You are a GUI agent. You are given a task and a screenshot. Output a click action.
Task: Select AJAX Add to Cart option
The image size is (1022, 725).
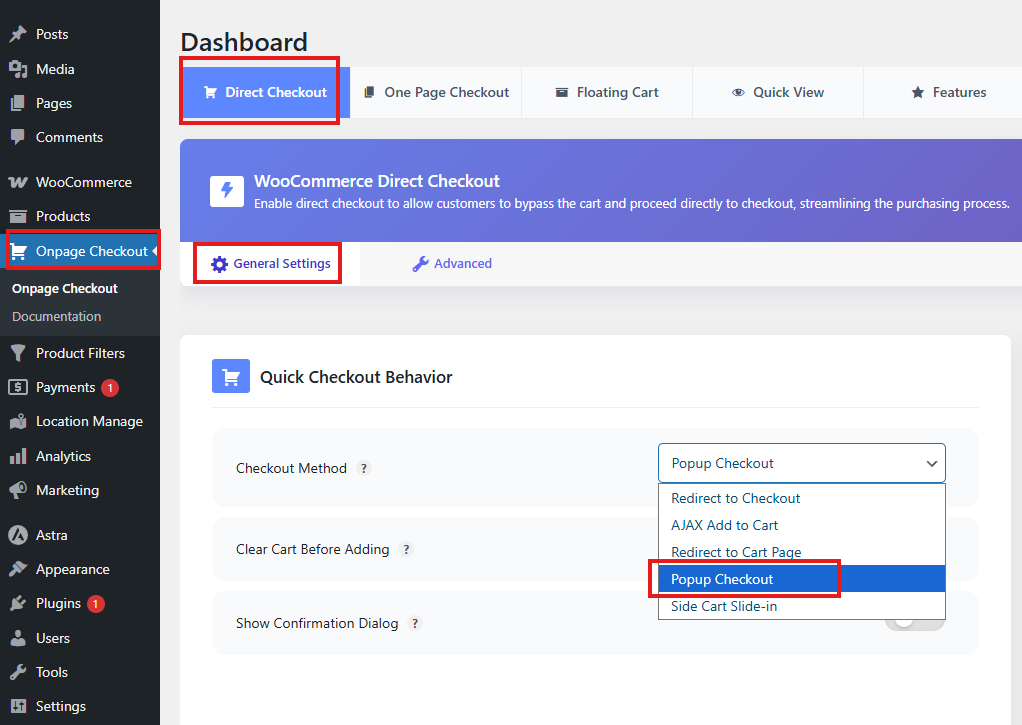[x=802, y=525]
